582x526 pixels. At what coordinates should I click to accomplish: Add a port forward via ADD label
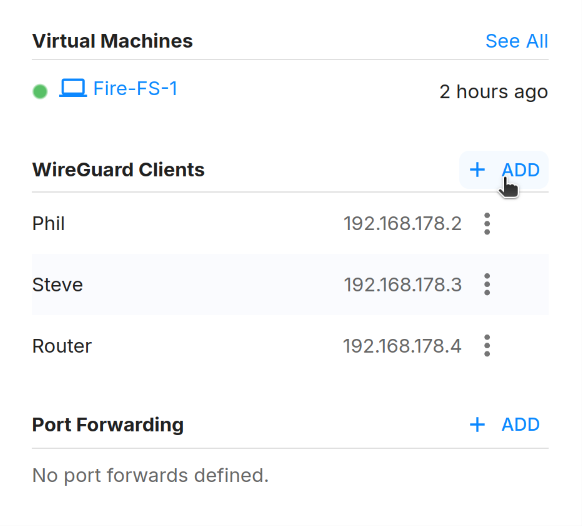tap(520, 425)
